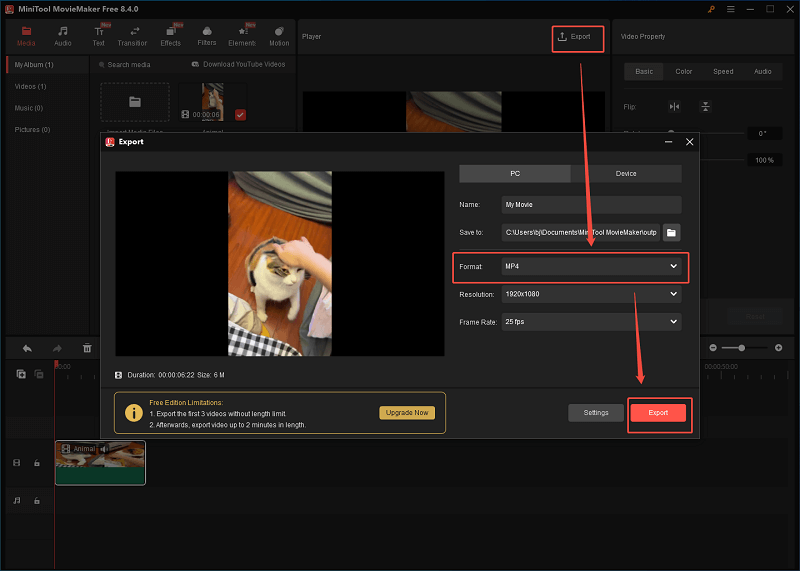The image size is (800, 571).
Task: Click the export preview video image
Action: point(280,264)
